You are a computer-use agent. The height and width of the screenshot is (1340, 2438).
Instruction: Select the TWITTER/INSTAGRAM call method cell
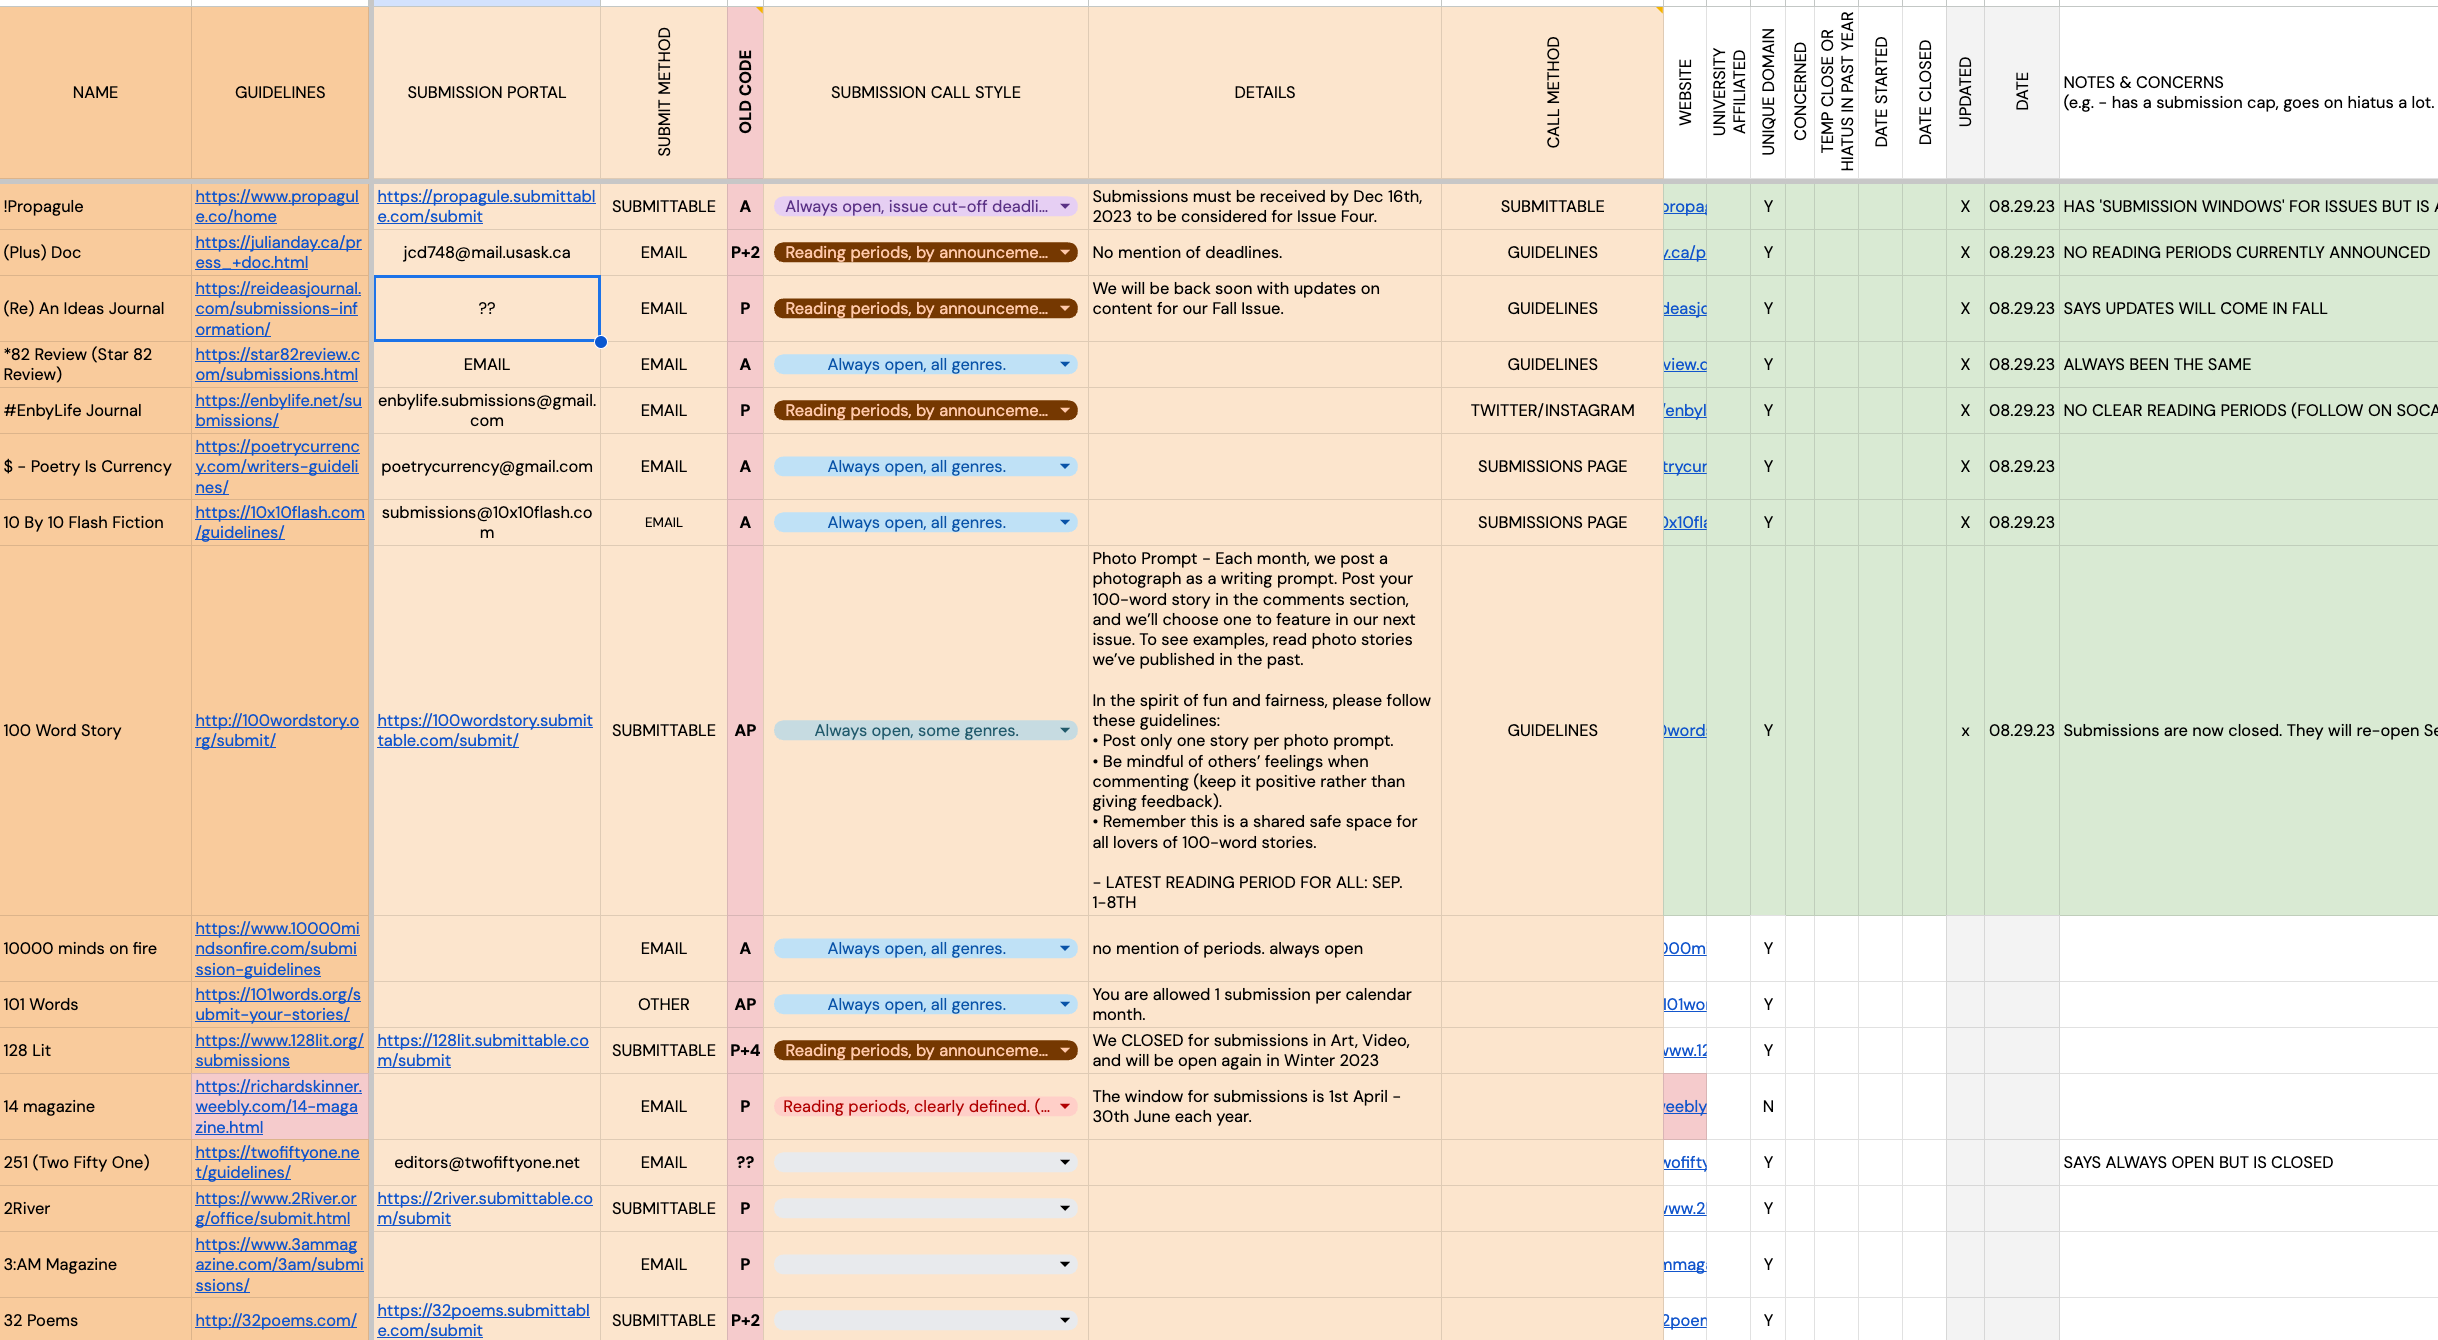[x=1552, y=410]
